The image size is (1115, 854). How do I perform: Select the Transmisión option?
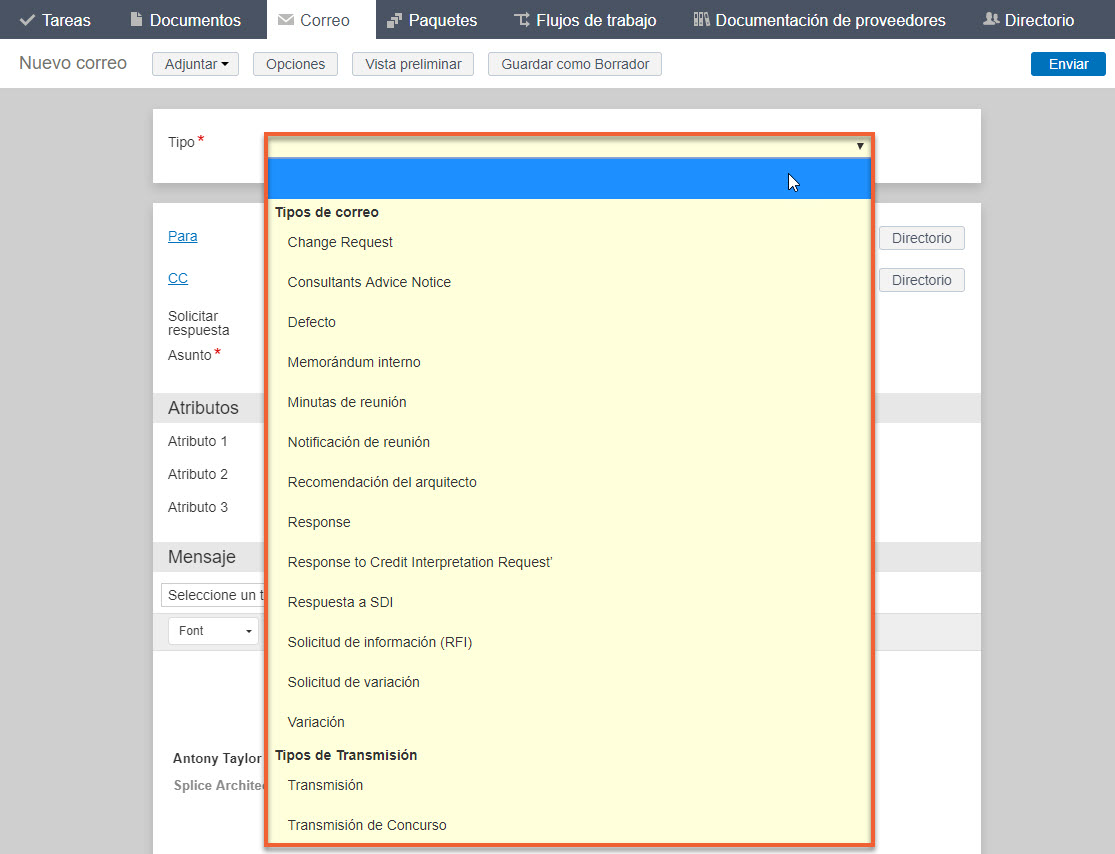coord(569,785)
